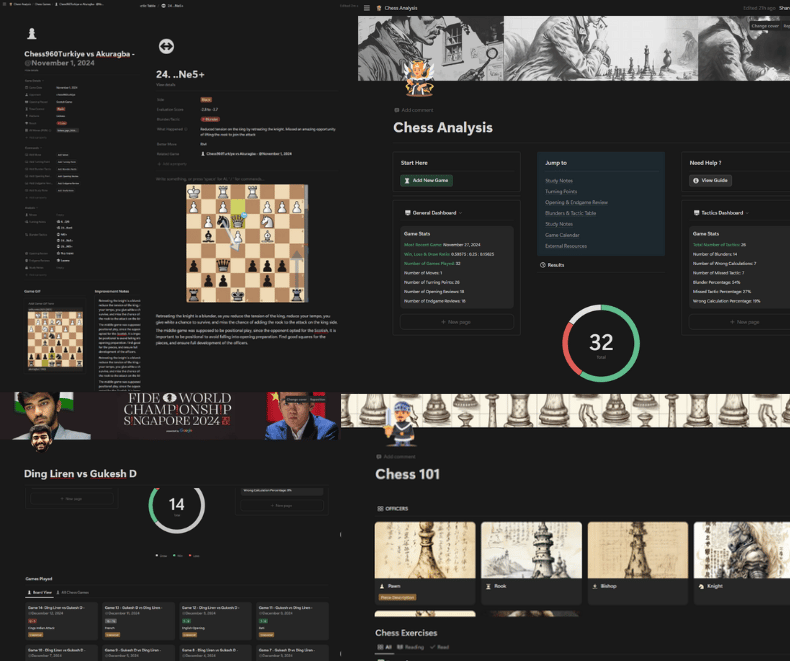Expand the Tactics Dashboard view dropdown

coord(747,213)
